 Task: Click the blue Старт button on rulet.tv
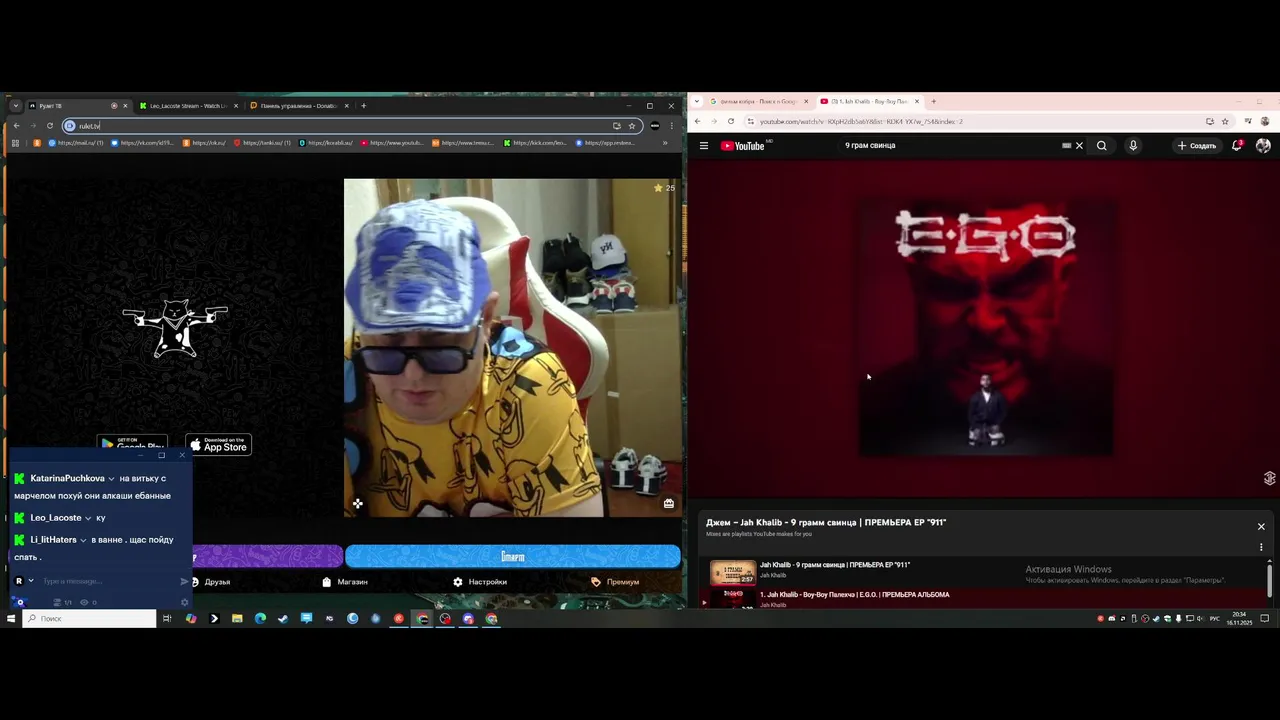(x=512, y=556)
